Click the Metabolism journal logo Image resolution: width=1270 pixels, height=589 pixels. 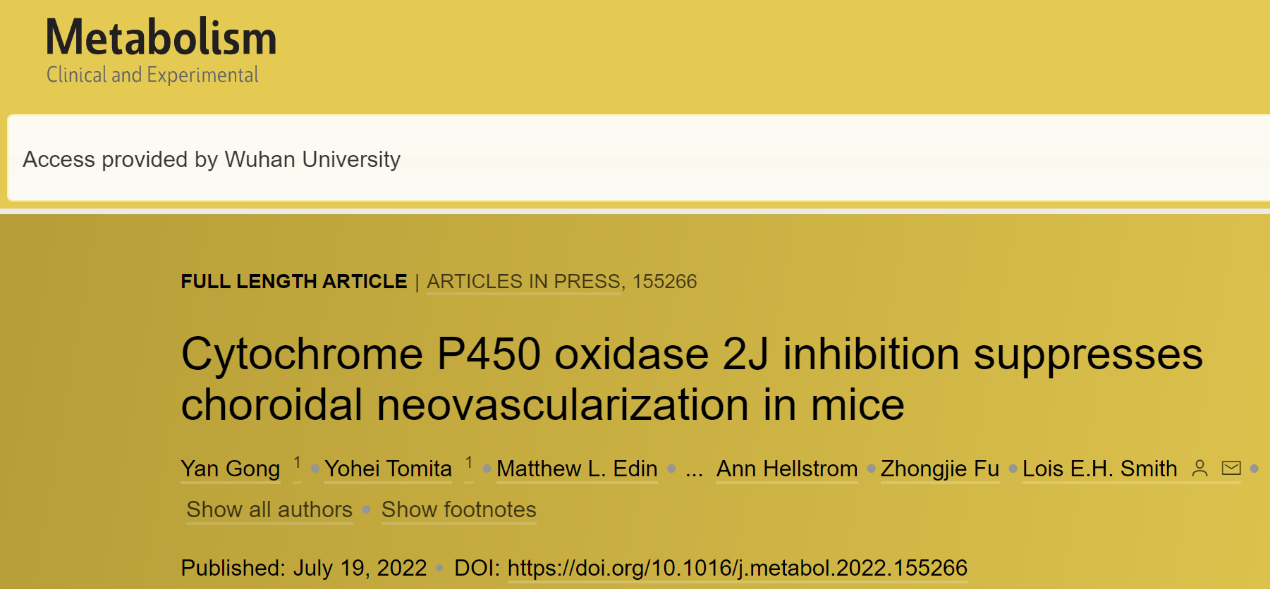click(161, 39)
